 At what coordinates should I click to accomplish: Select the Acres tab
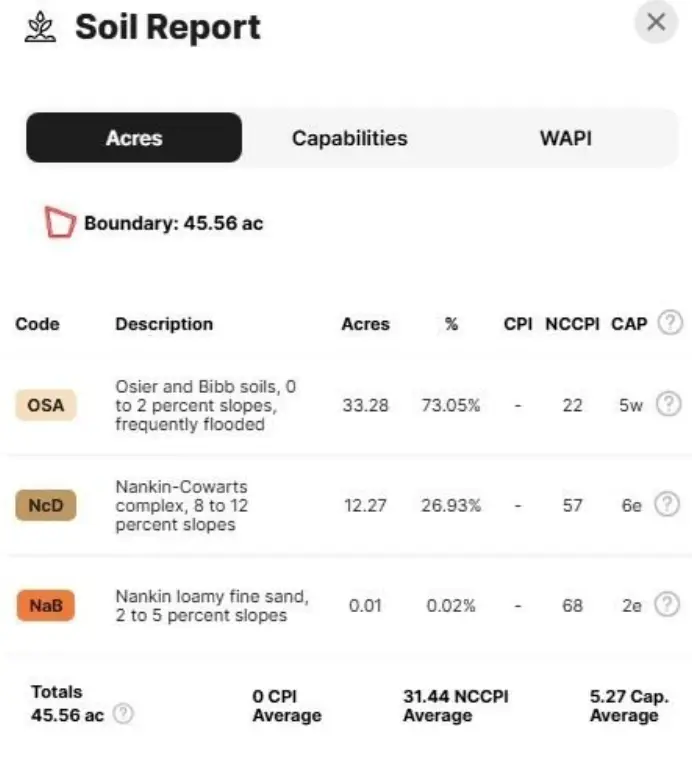tap(134, 138)
